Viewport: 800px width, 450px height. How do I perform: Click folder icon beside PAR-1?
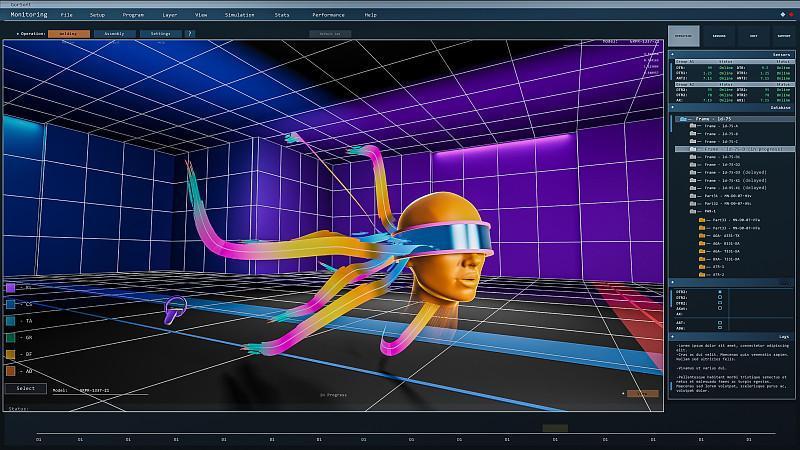[x=693, y=211]
